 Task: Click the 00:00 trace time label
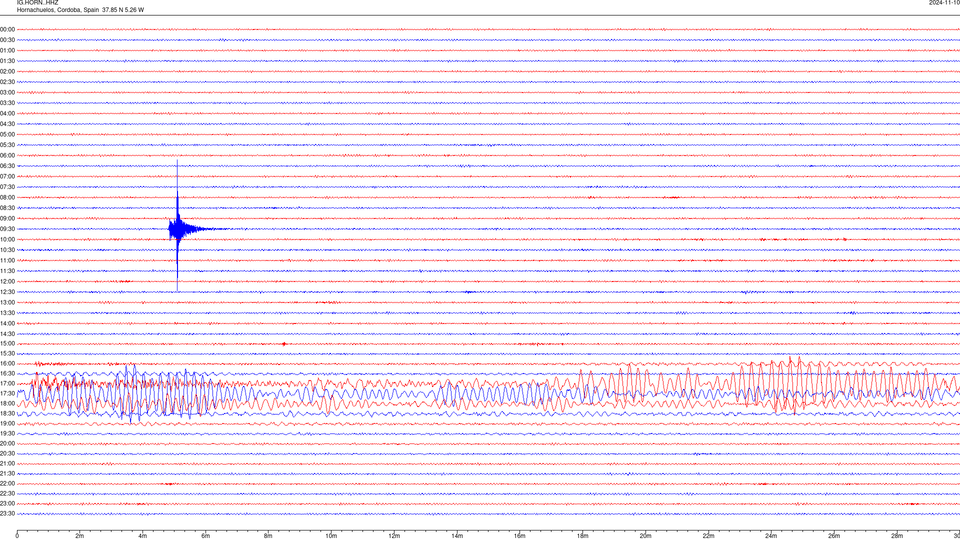(x=7, y=29)
